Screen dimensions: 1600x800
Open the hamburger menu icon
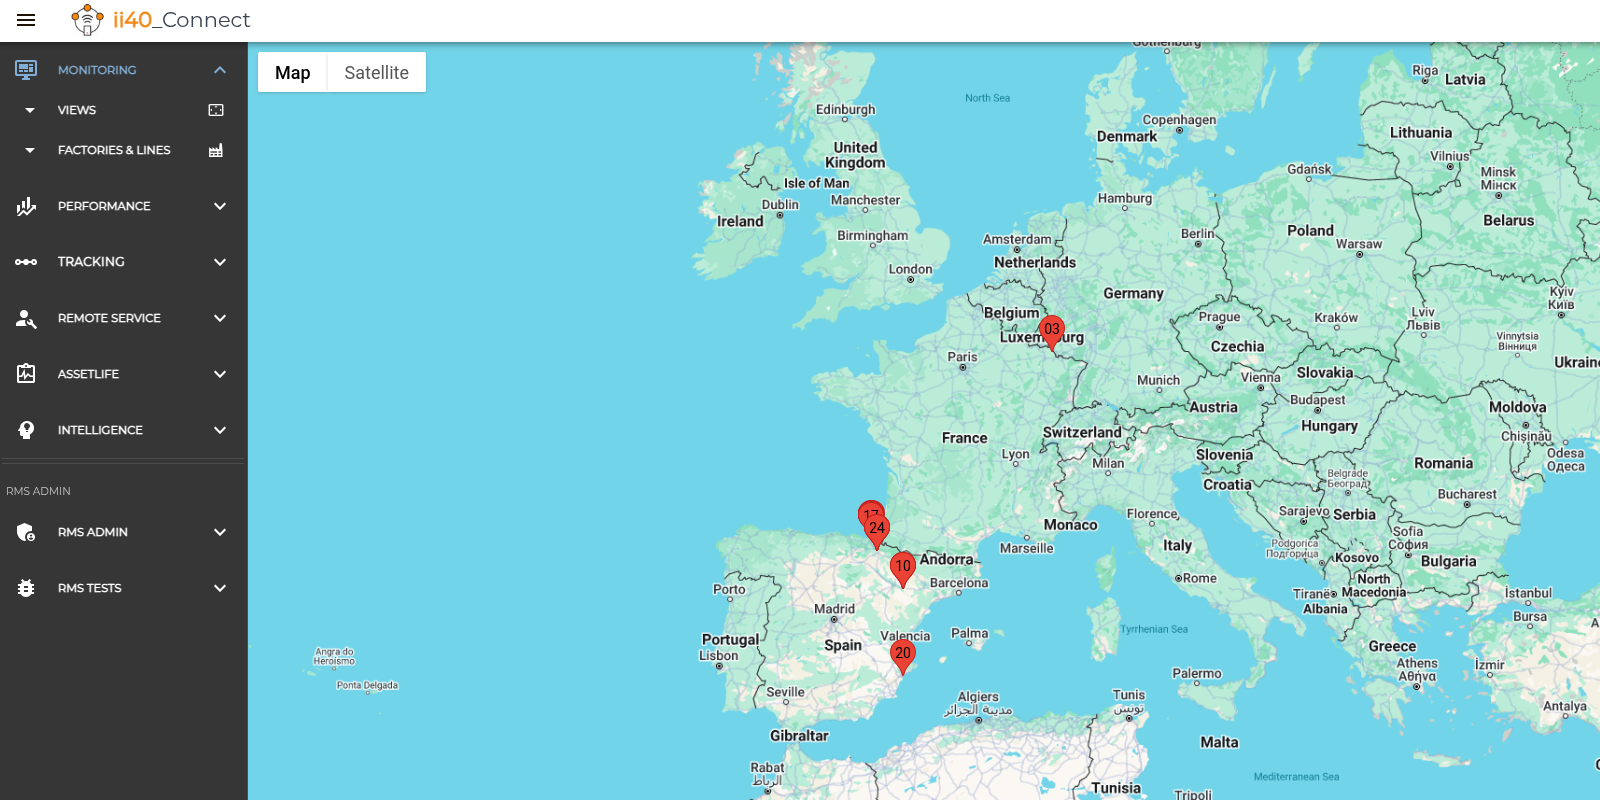26,20
